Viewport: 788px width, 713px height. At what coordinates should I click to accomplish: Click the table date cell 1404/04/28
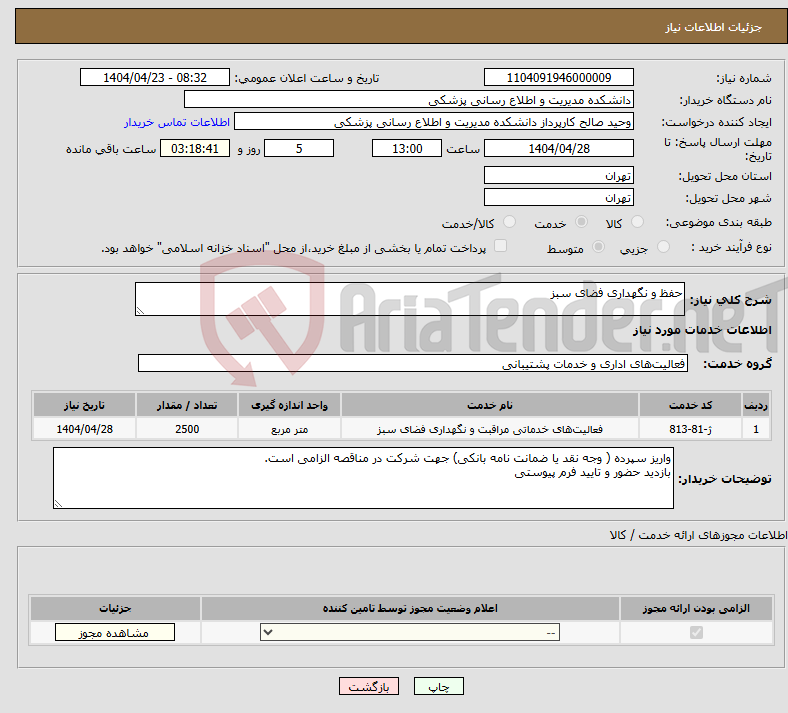84,429
